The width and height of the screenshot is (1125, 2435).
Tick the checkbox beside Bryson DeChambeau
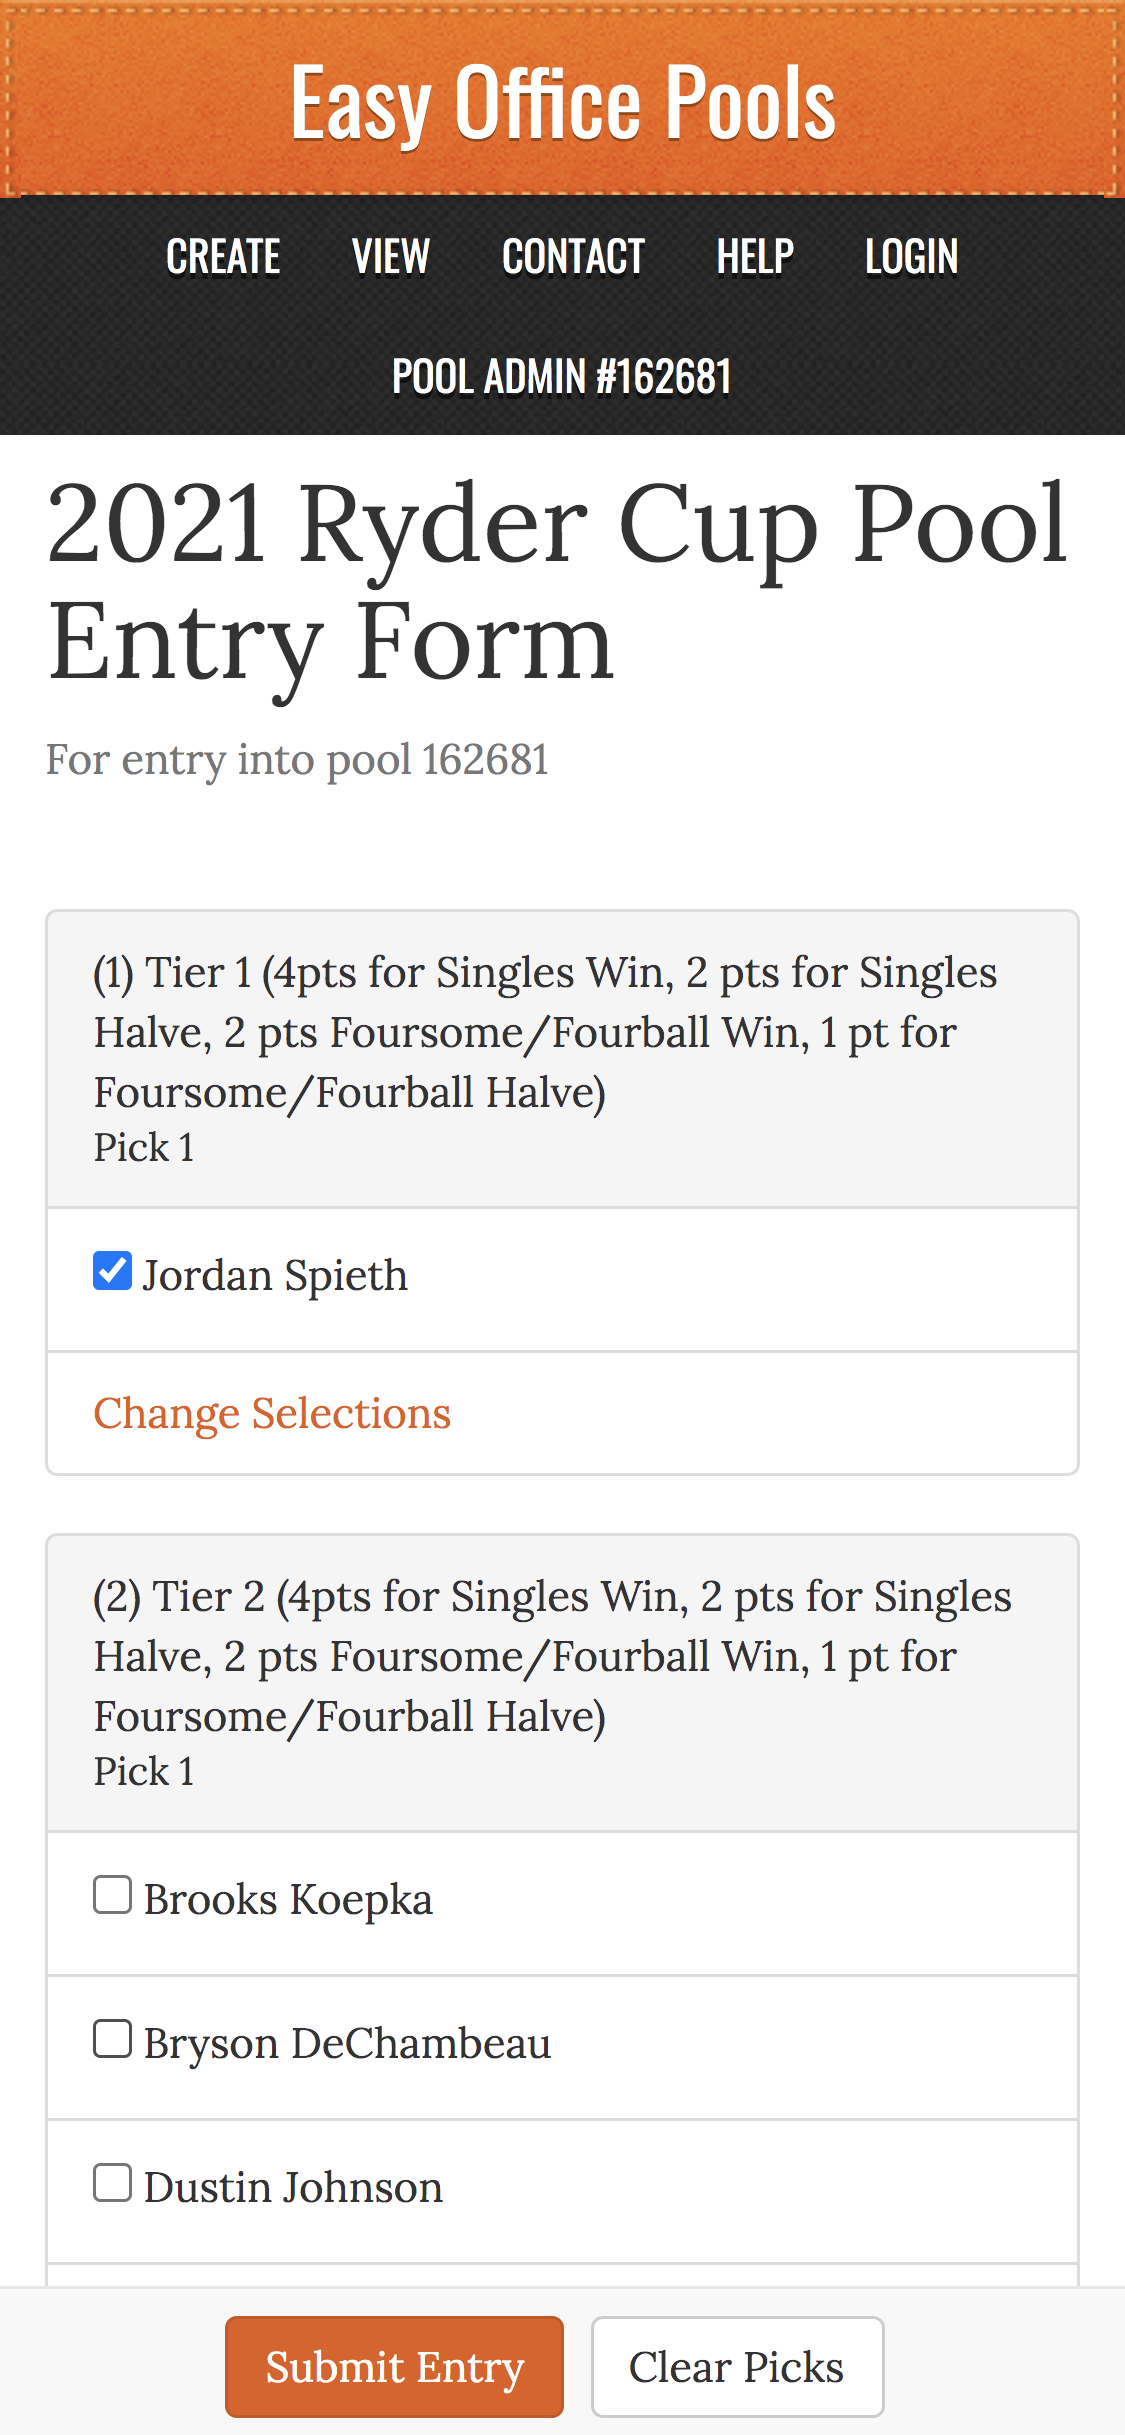click(113, 2039)
